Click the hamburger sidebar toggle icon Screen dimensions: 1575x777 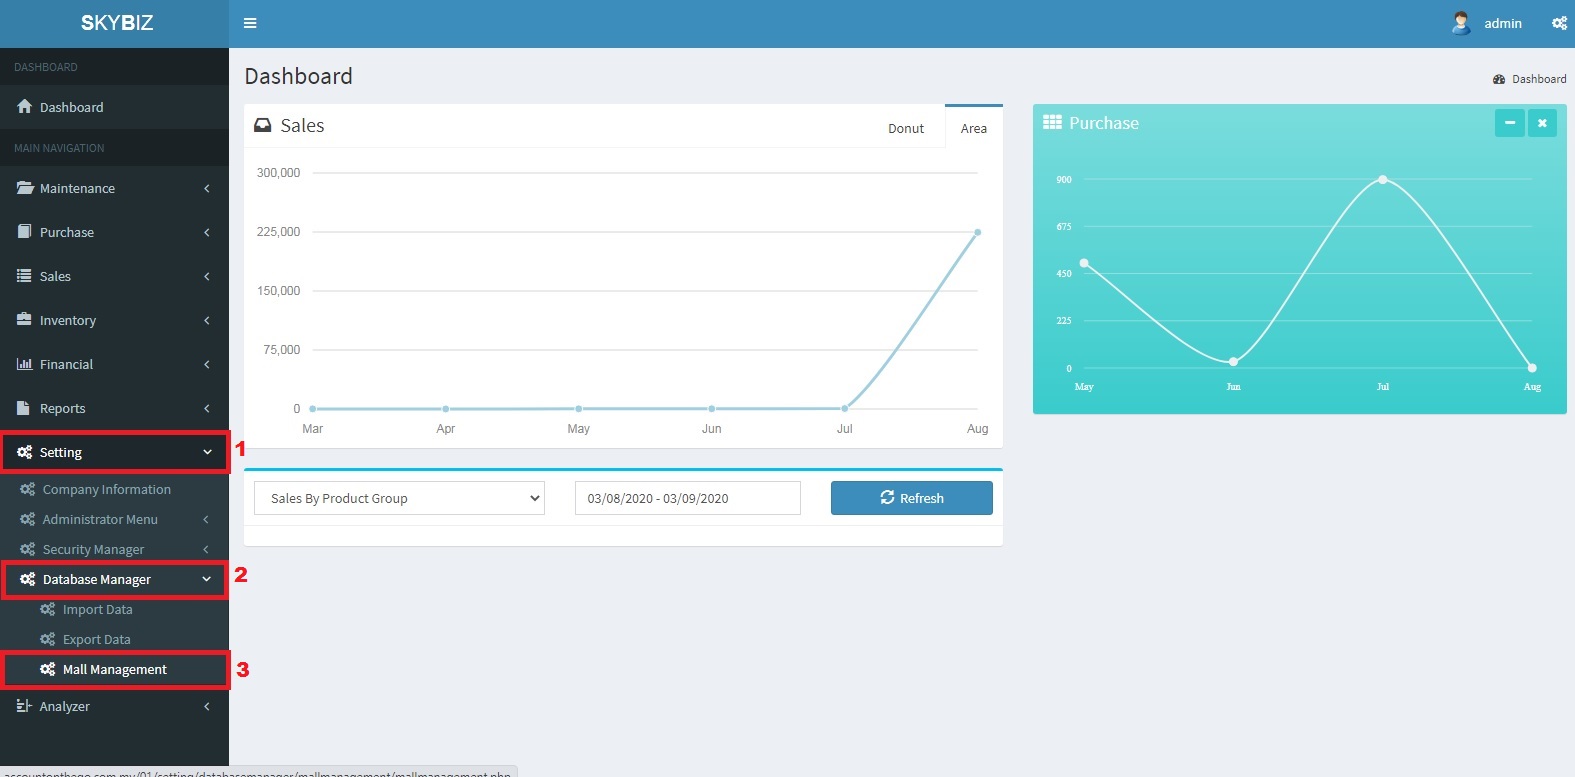[x=250, y=23]
